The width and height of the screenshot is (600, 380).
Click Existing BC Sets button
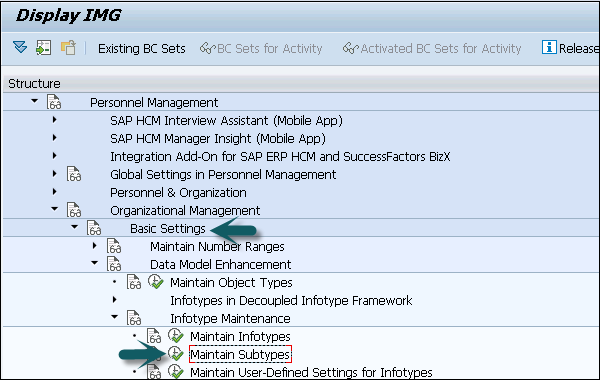pyautogui.click(x=142, y=49)
